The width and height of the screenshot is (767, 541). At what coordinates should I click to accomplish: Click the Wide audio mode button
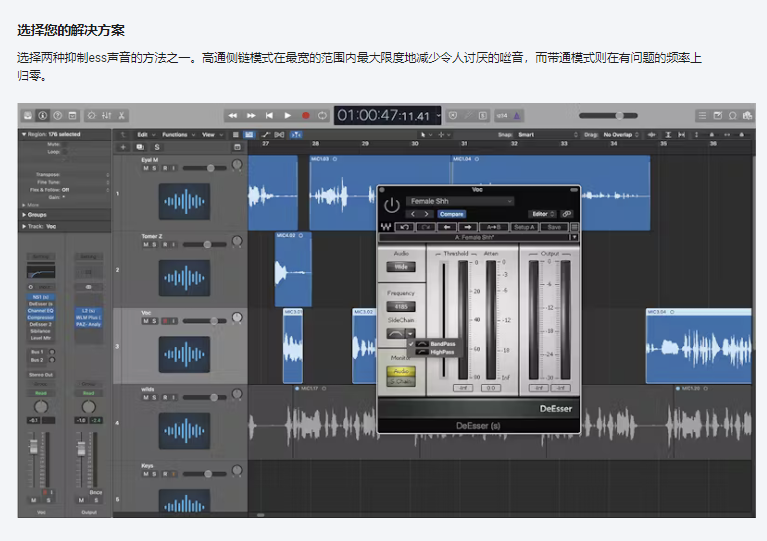pyautogui.click(x=401, y=267)
